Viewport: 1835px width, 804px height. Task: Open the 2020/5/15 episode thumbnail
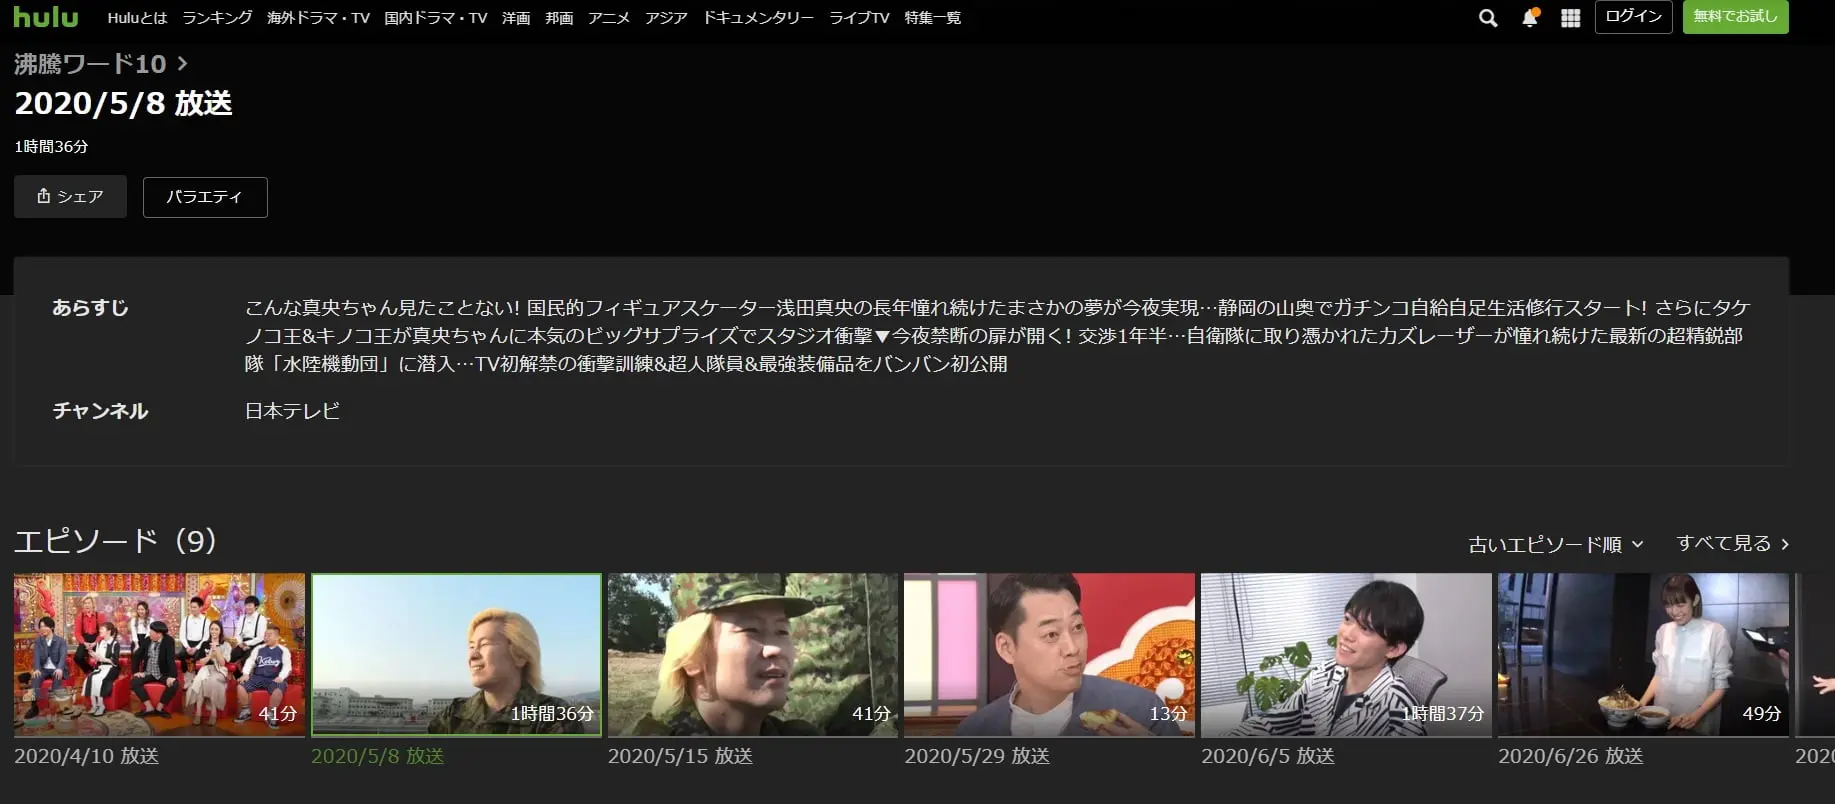click(x=753, y=654)
